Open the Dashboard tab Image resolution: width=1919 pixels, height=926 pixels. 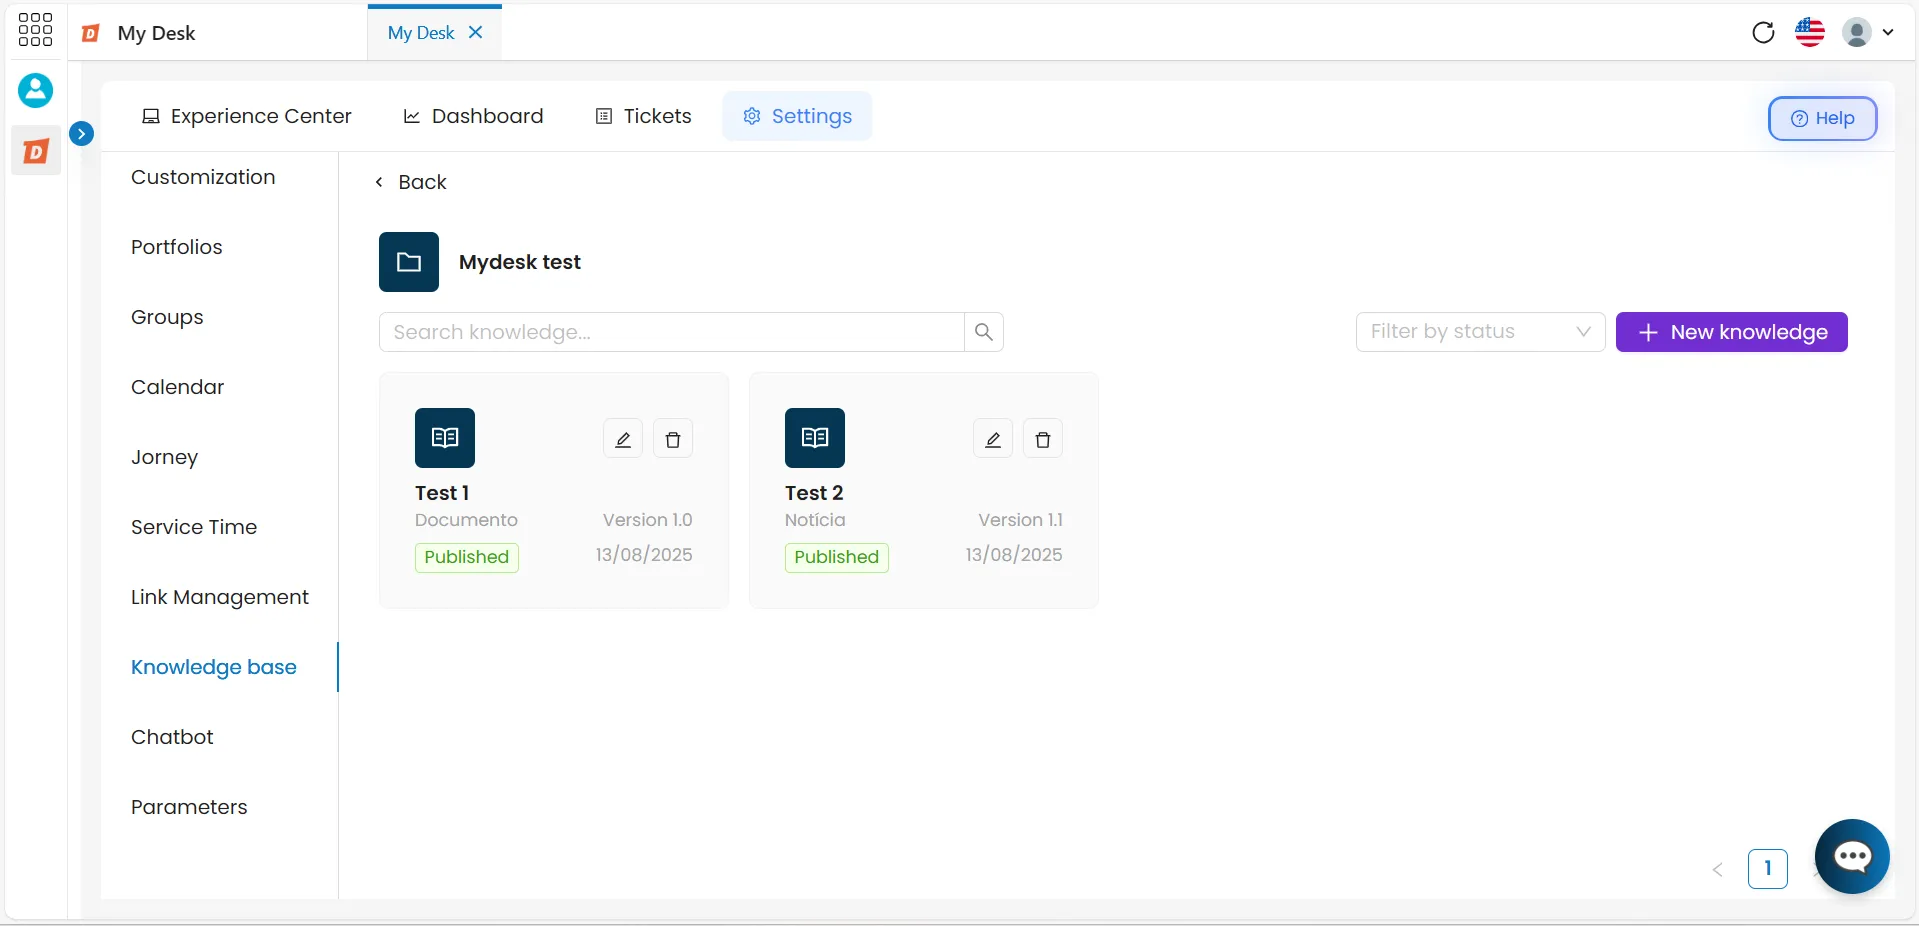click(473, 116)
